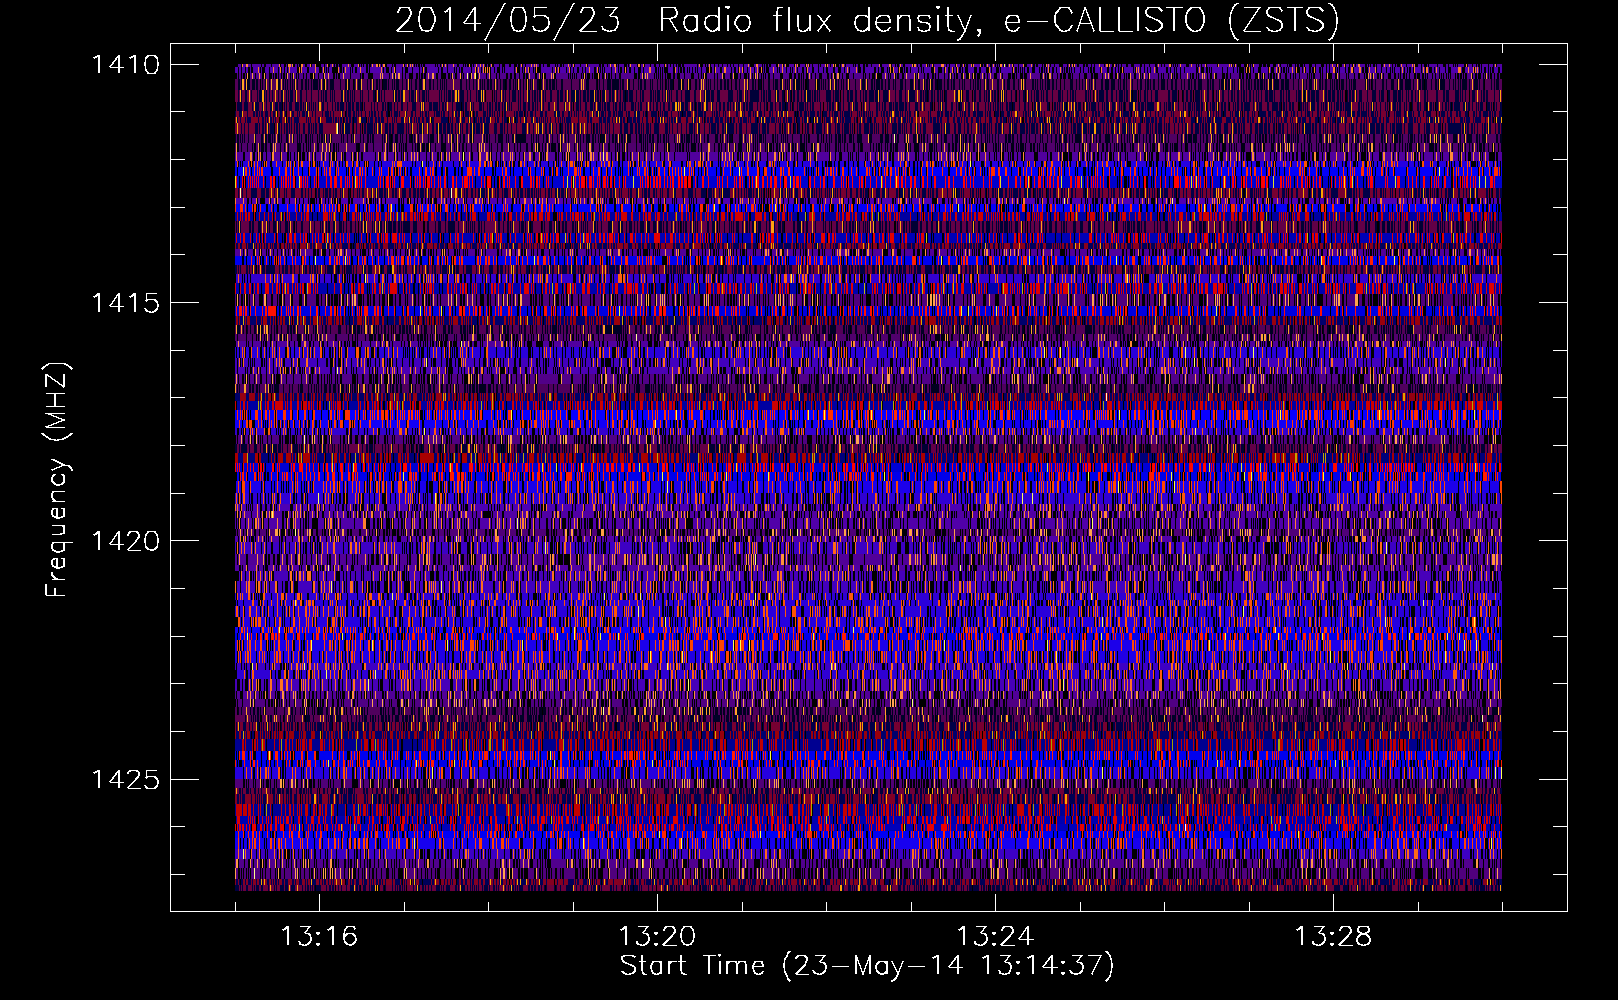The image size is (1618, 1000).
Task: Click the 'Start Time (23-May-14 13:14:37)' axis label
Action: 867,966
